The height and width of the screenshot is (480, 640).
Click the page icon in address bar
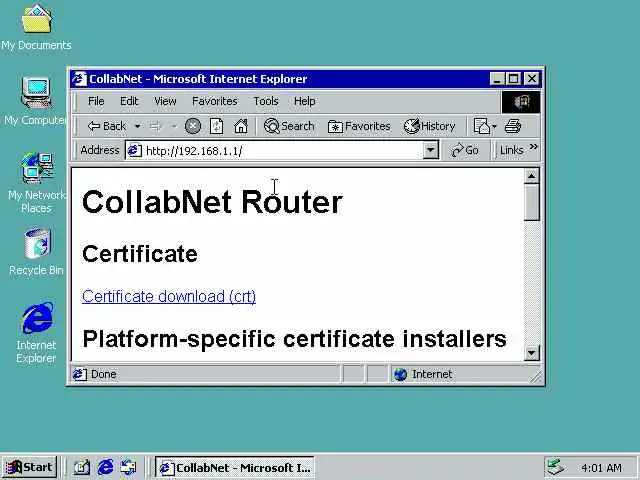click(134, 151)
